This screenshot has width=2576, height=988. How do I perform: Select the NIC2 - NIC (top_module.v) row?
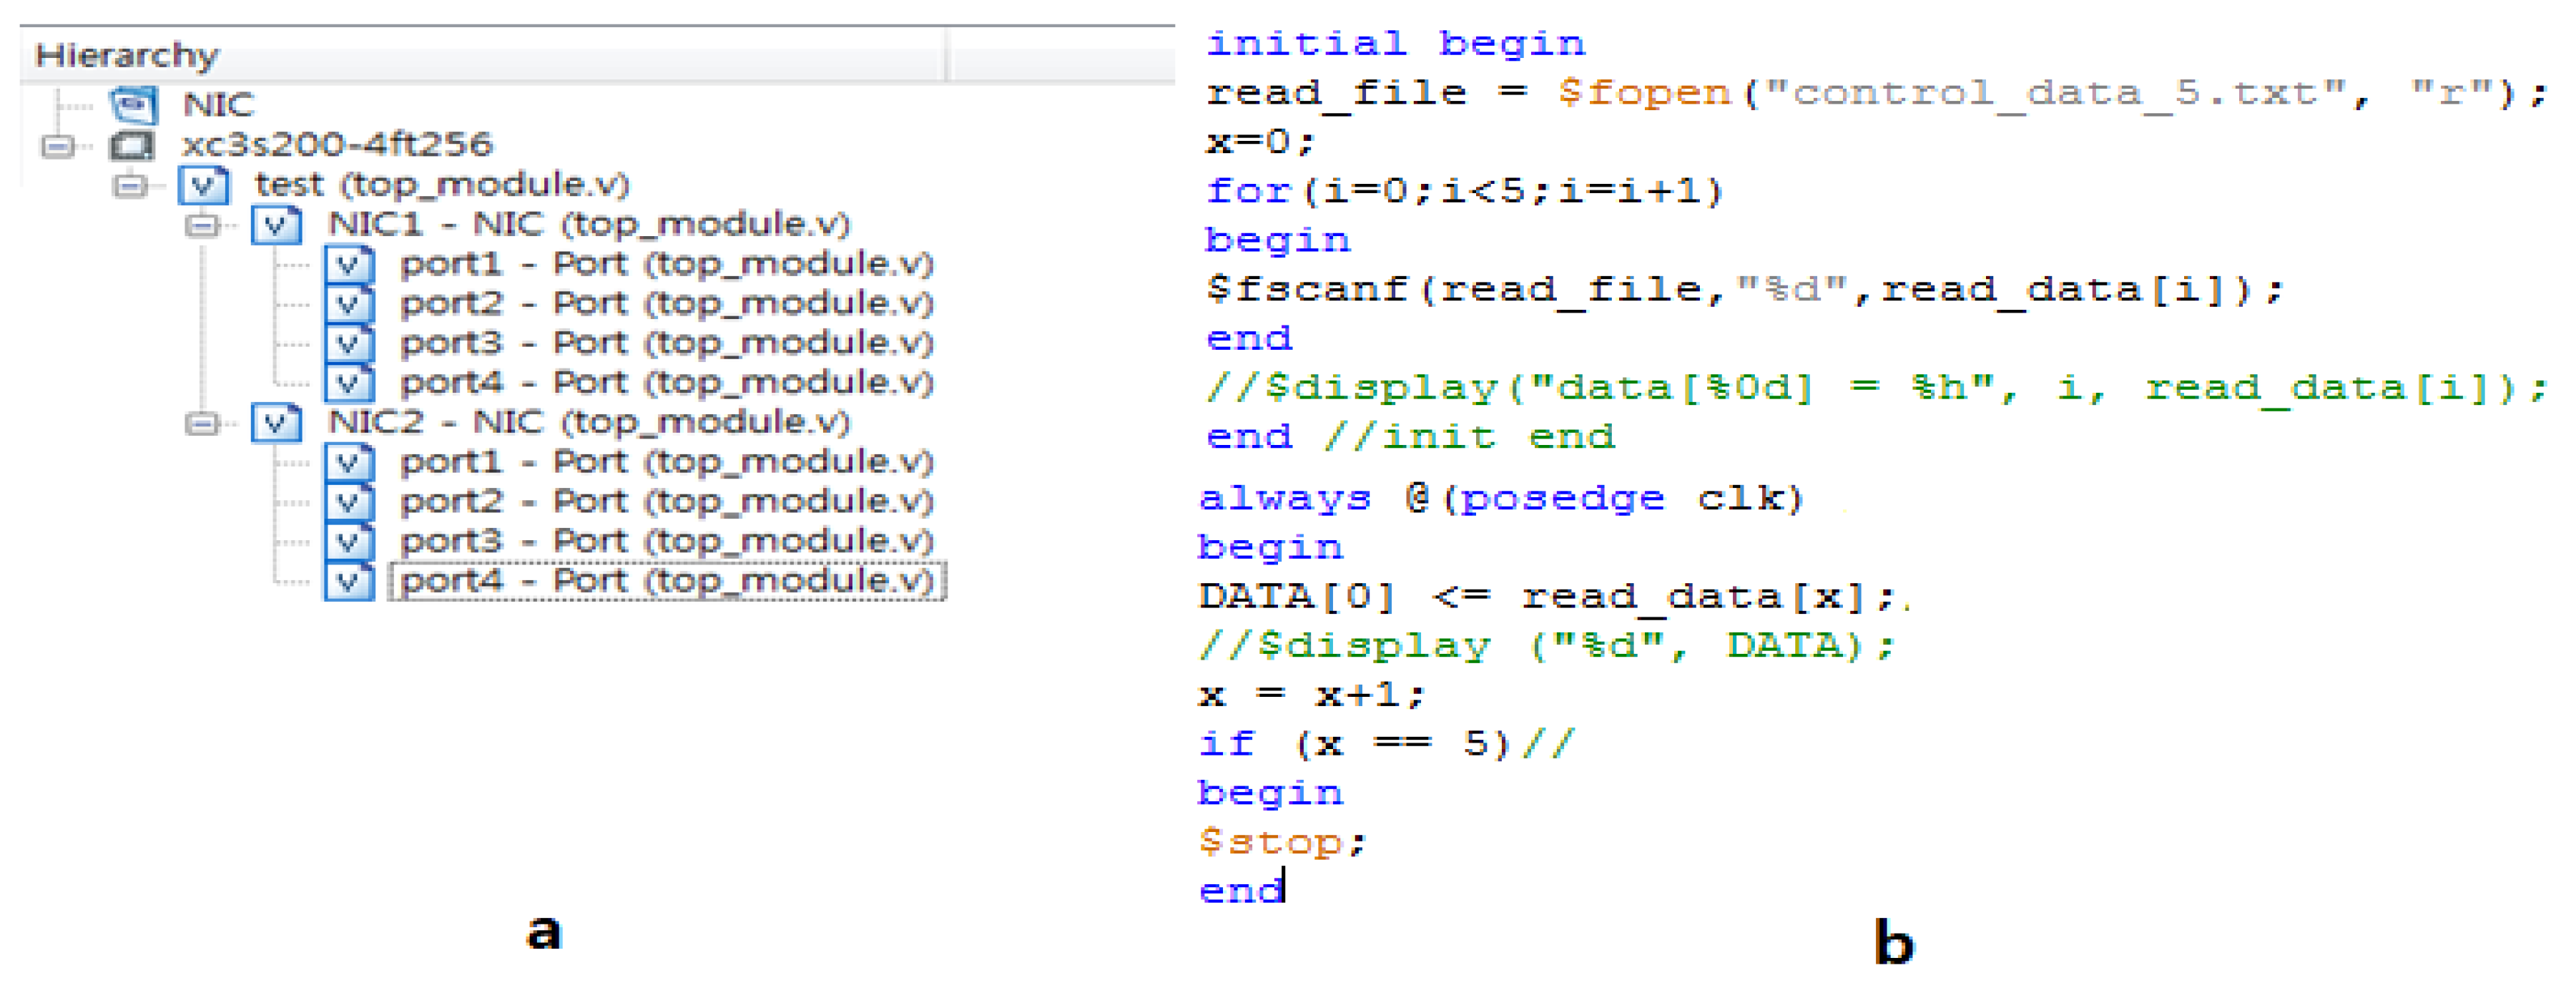589,422
